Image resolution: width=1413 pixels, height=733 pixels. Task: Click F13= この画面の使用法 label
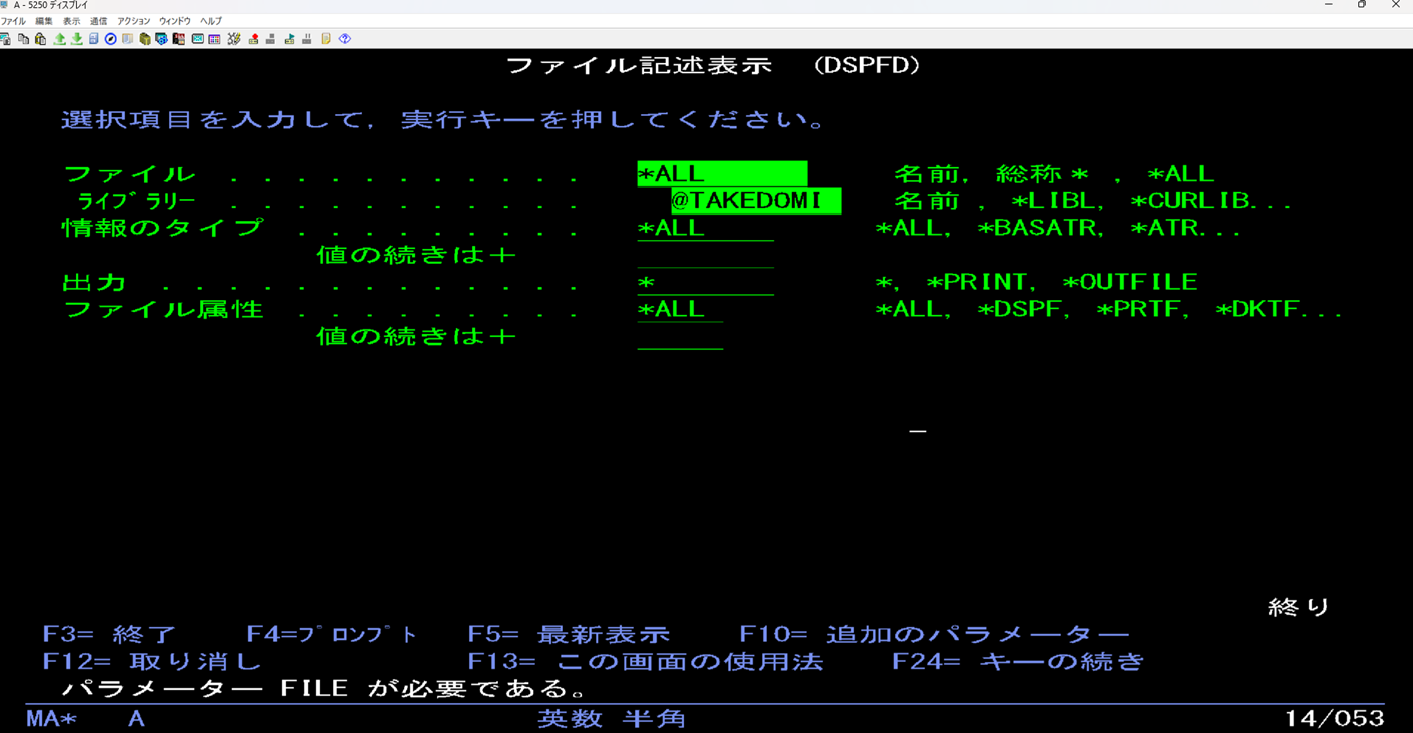(645, 662)
